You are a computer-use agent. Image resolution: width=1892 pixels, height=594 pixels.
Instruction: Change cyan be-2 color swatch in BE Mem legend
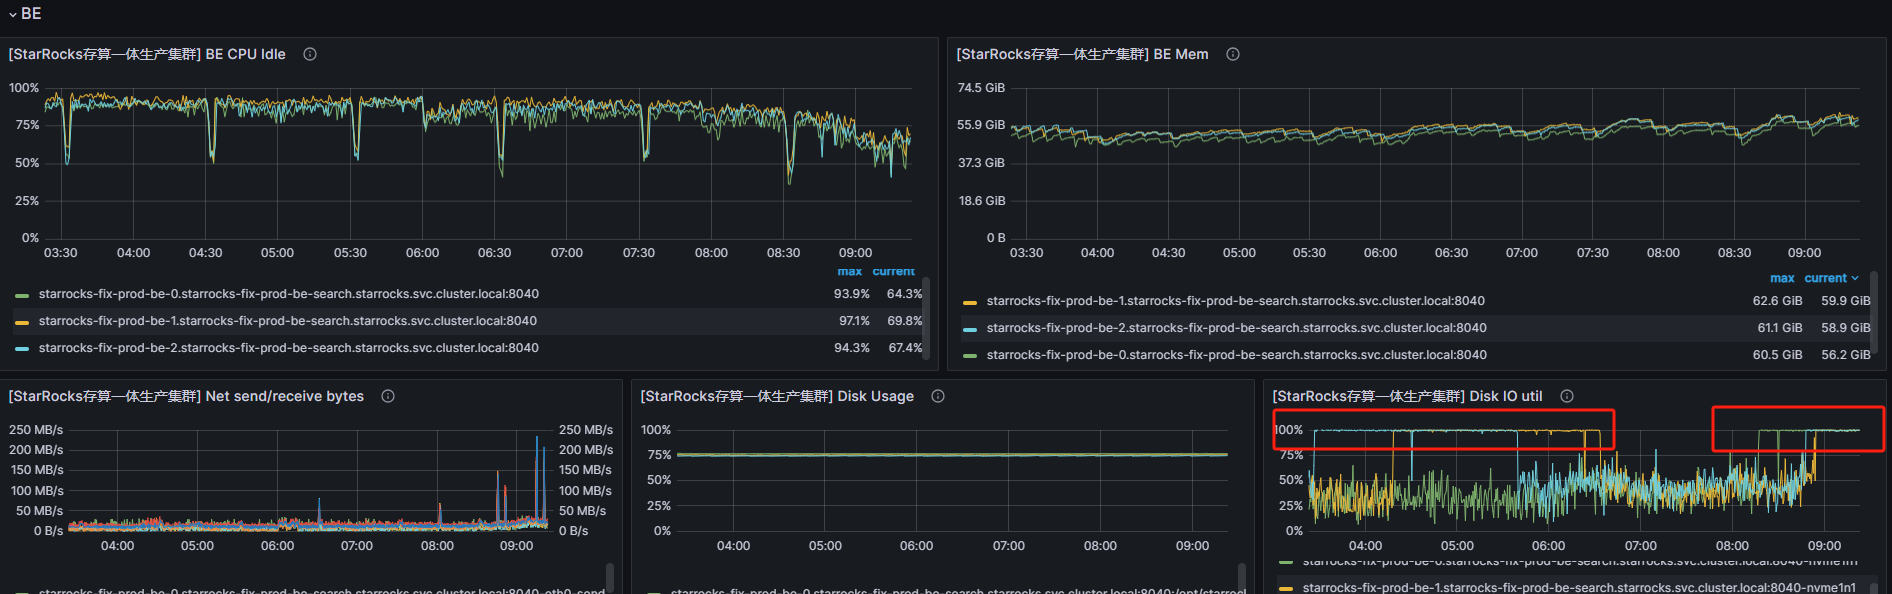pyautogui.click(x=970, y=329)
